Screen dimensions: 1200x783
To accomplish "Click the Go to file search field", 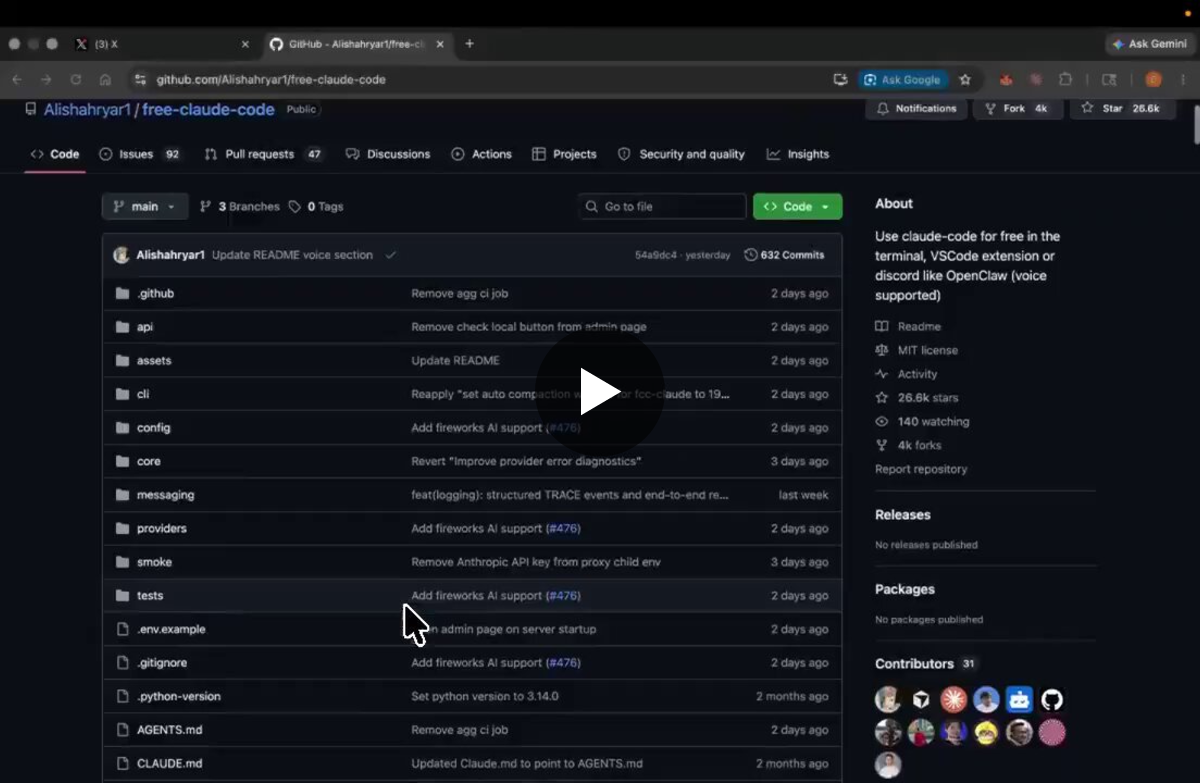I will tap(663, 206).
